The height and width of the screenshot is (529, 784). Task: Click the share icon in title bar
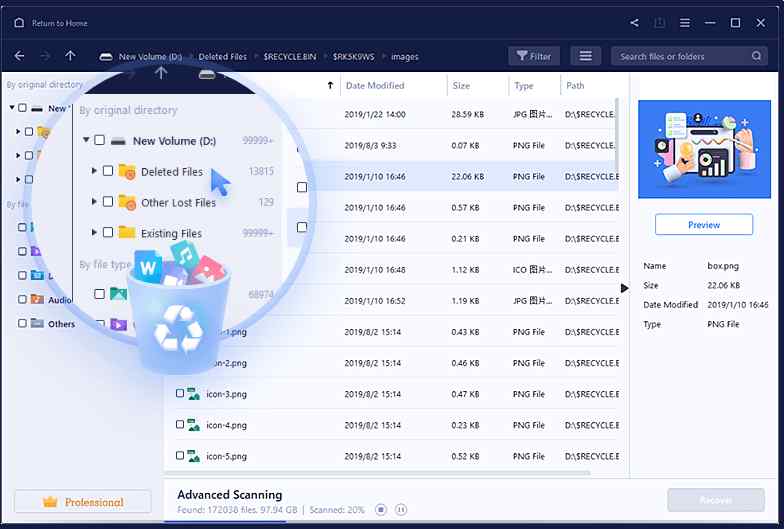(x=634, y=23)
